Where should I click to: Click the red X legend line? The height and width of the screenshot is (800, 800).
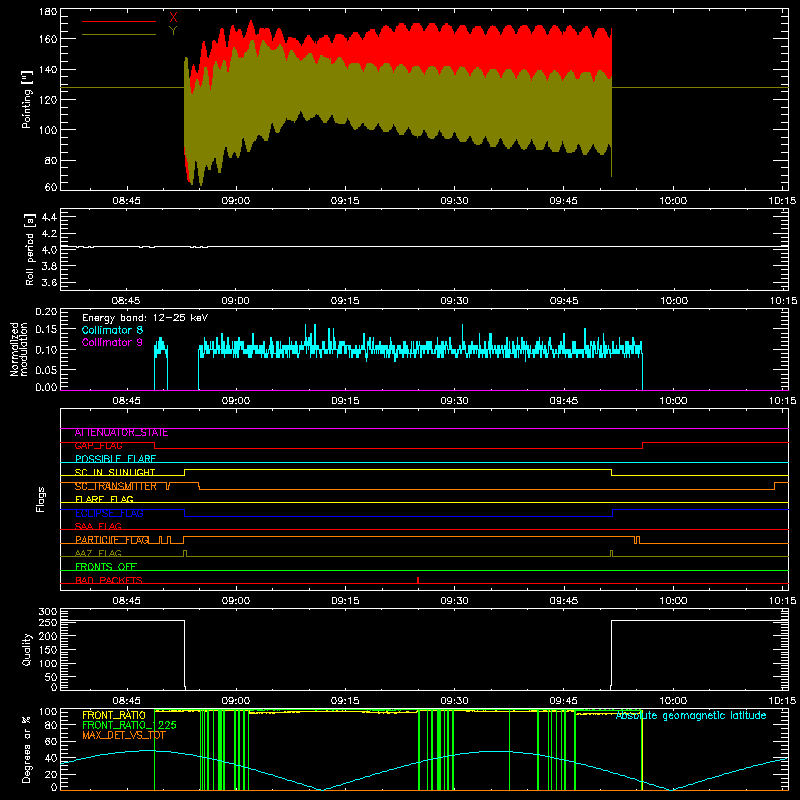[118, 21]
